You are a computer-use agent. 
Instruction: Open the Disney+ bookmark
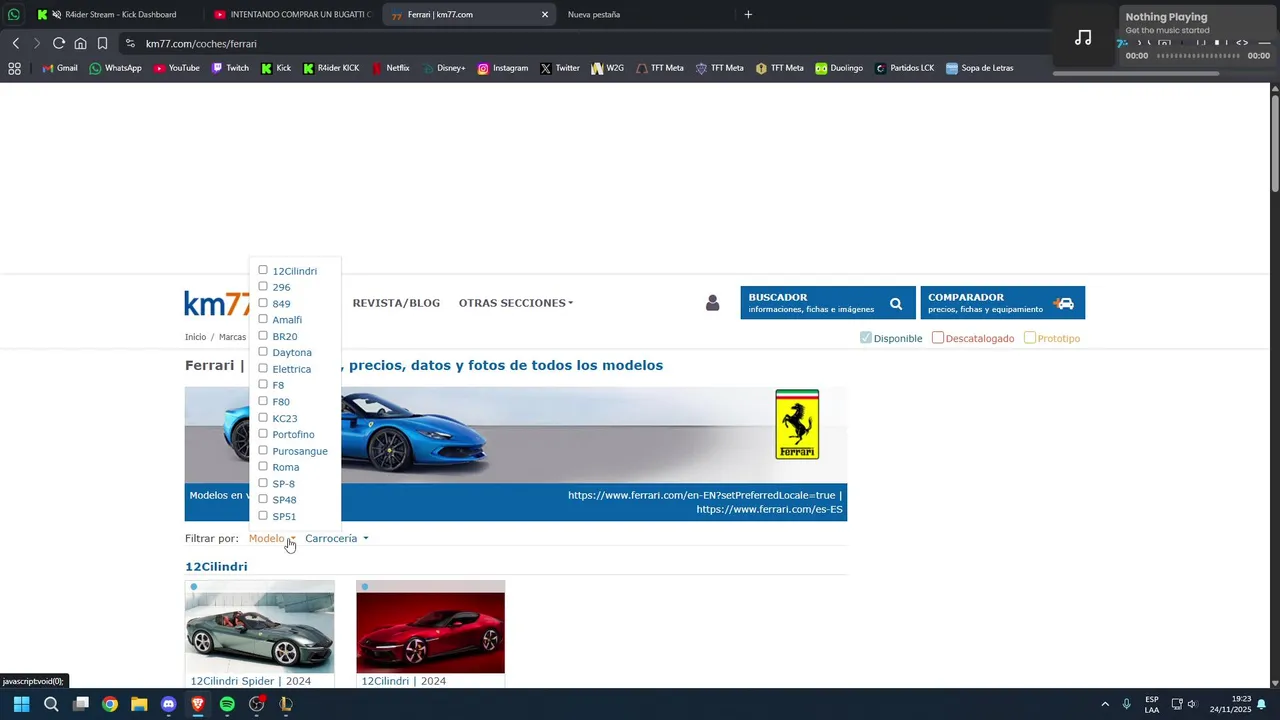[443, 68]
